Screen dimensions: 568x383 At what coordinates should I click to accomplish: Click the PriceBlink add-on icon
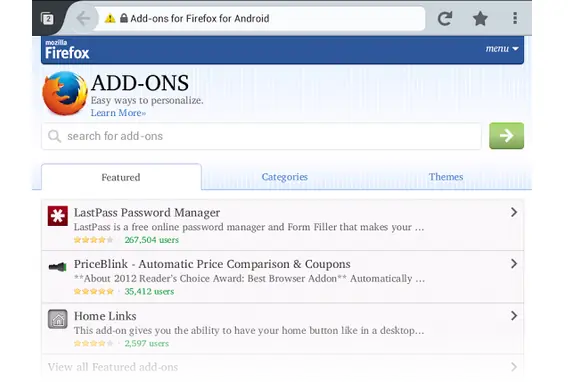point(58,267)
